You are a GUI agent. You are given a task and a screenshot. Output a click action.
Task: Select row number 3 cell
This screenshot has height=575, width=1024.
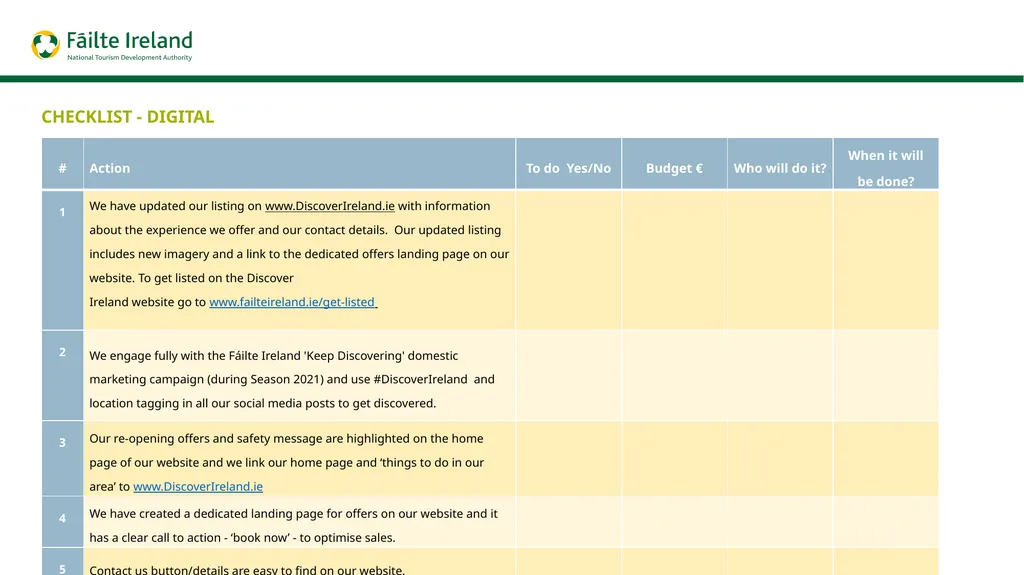[x=63, y=458]
